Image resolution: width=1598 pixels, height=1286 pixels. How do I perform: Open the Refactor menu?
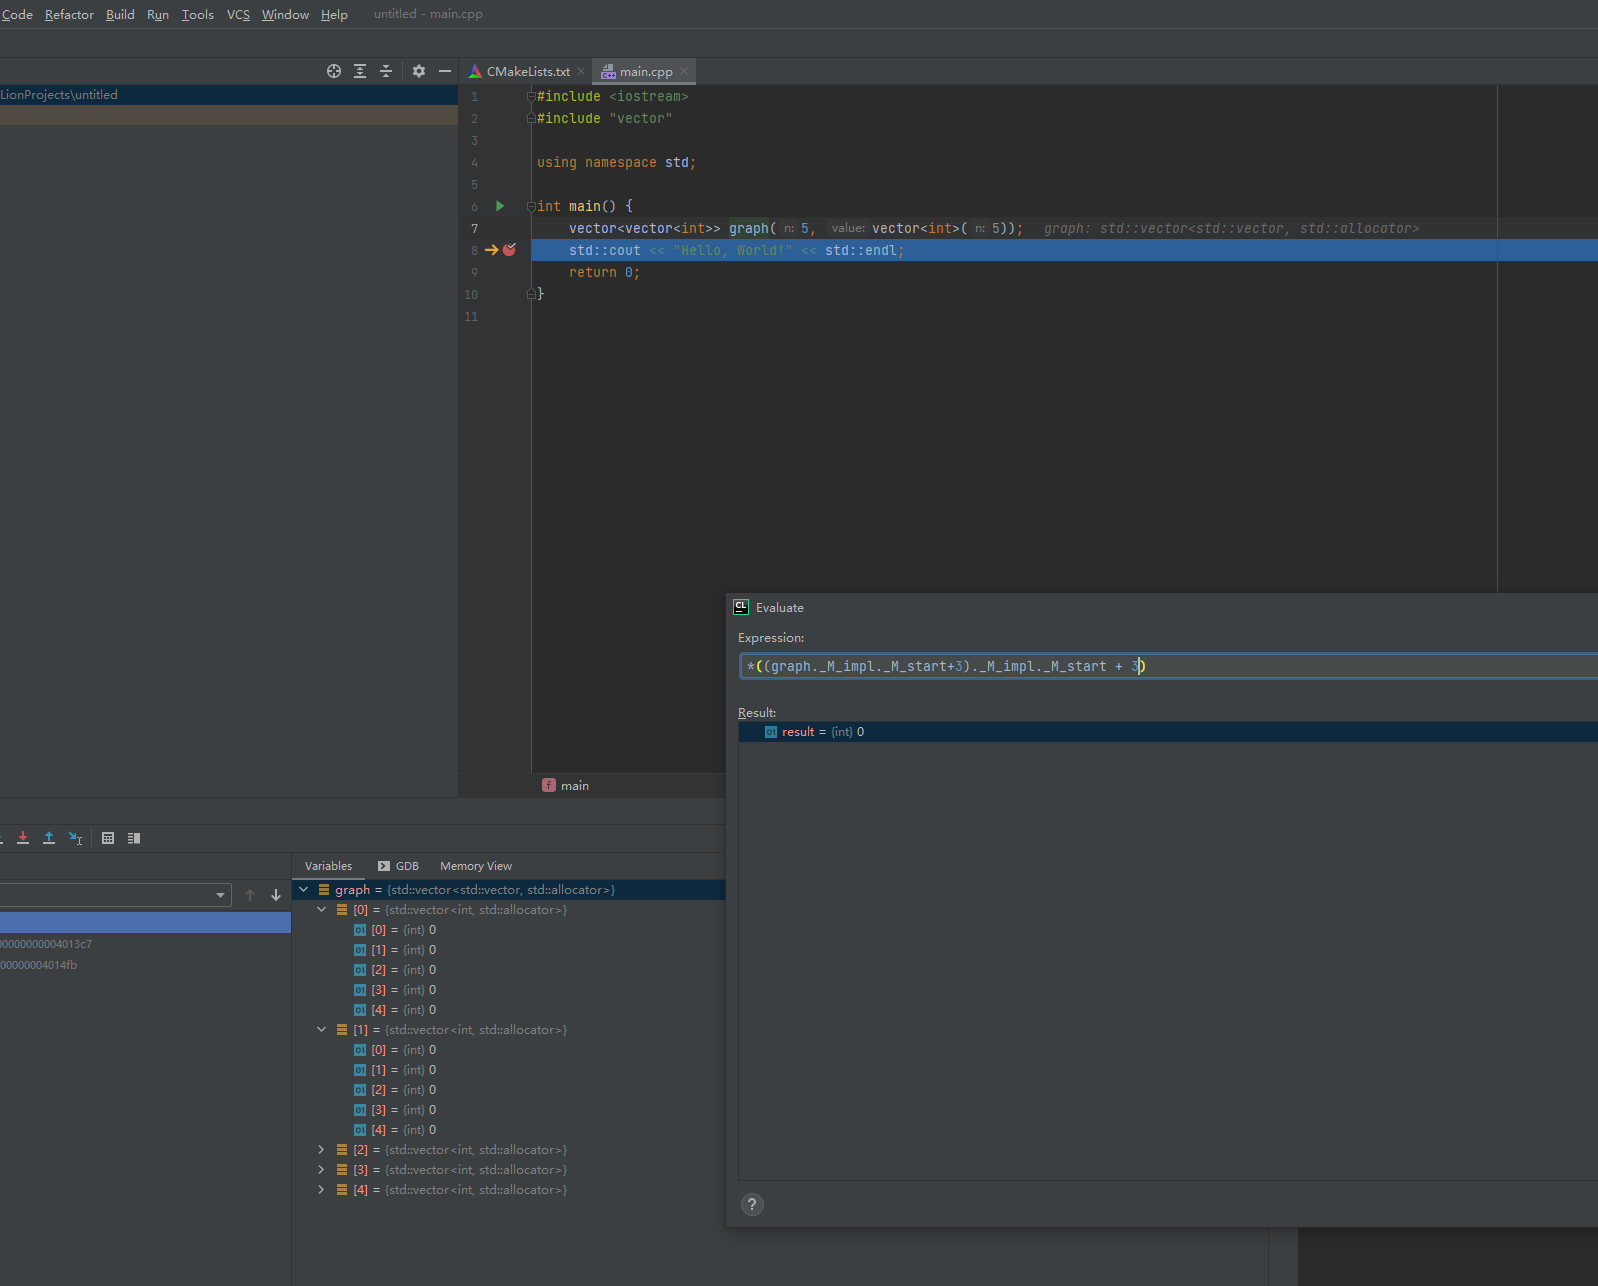[x=69, y=14]
